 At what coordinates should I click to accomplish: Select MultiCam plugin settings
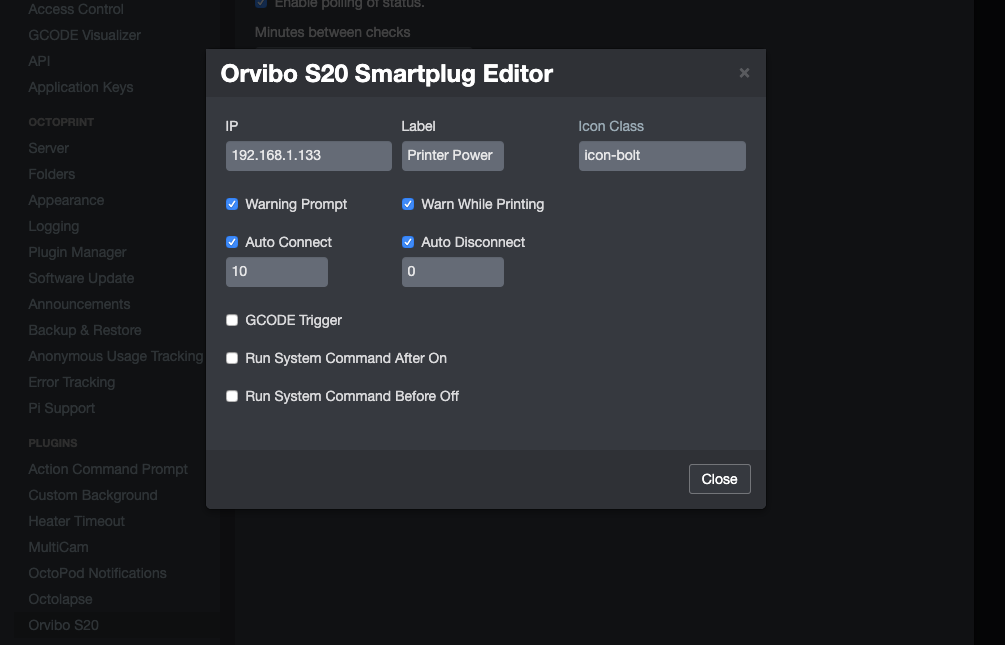point(58,548)
